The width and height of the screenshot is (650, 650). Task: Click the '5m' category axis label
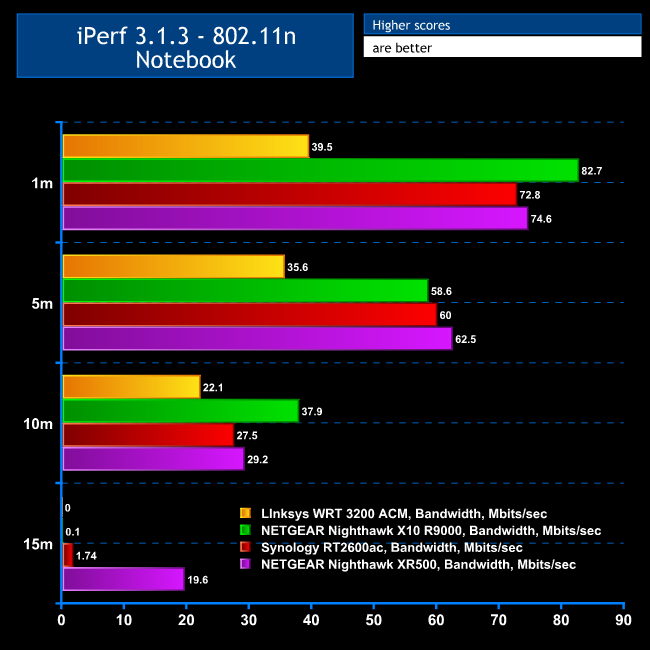click(42, 303)
